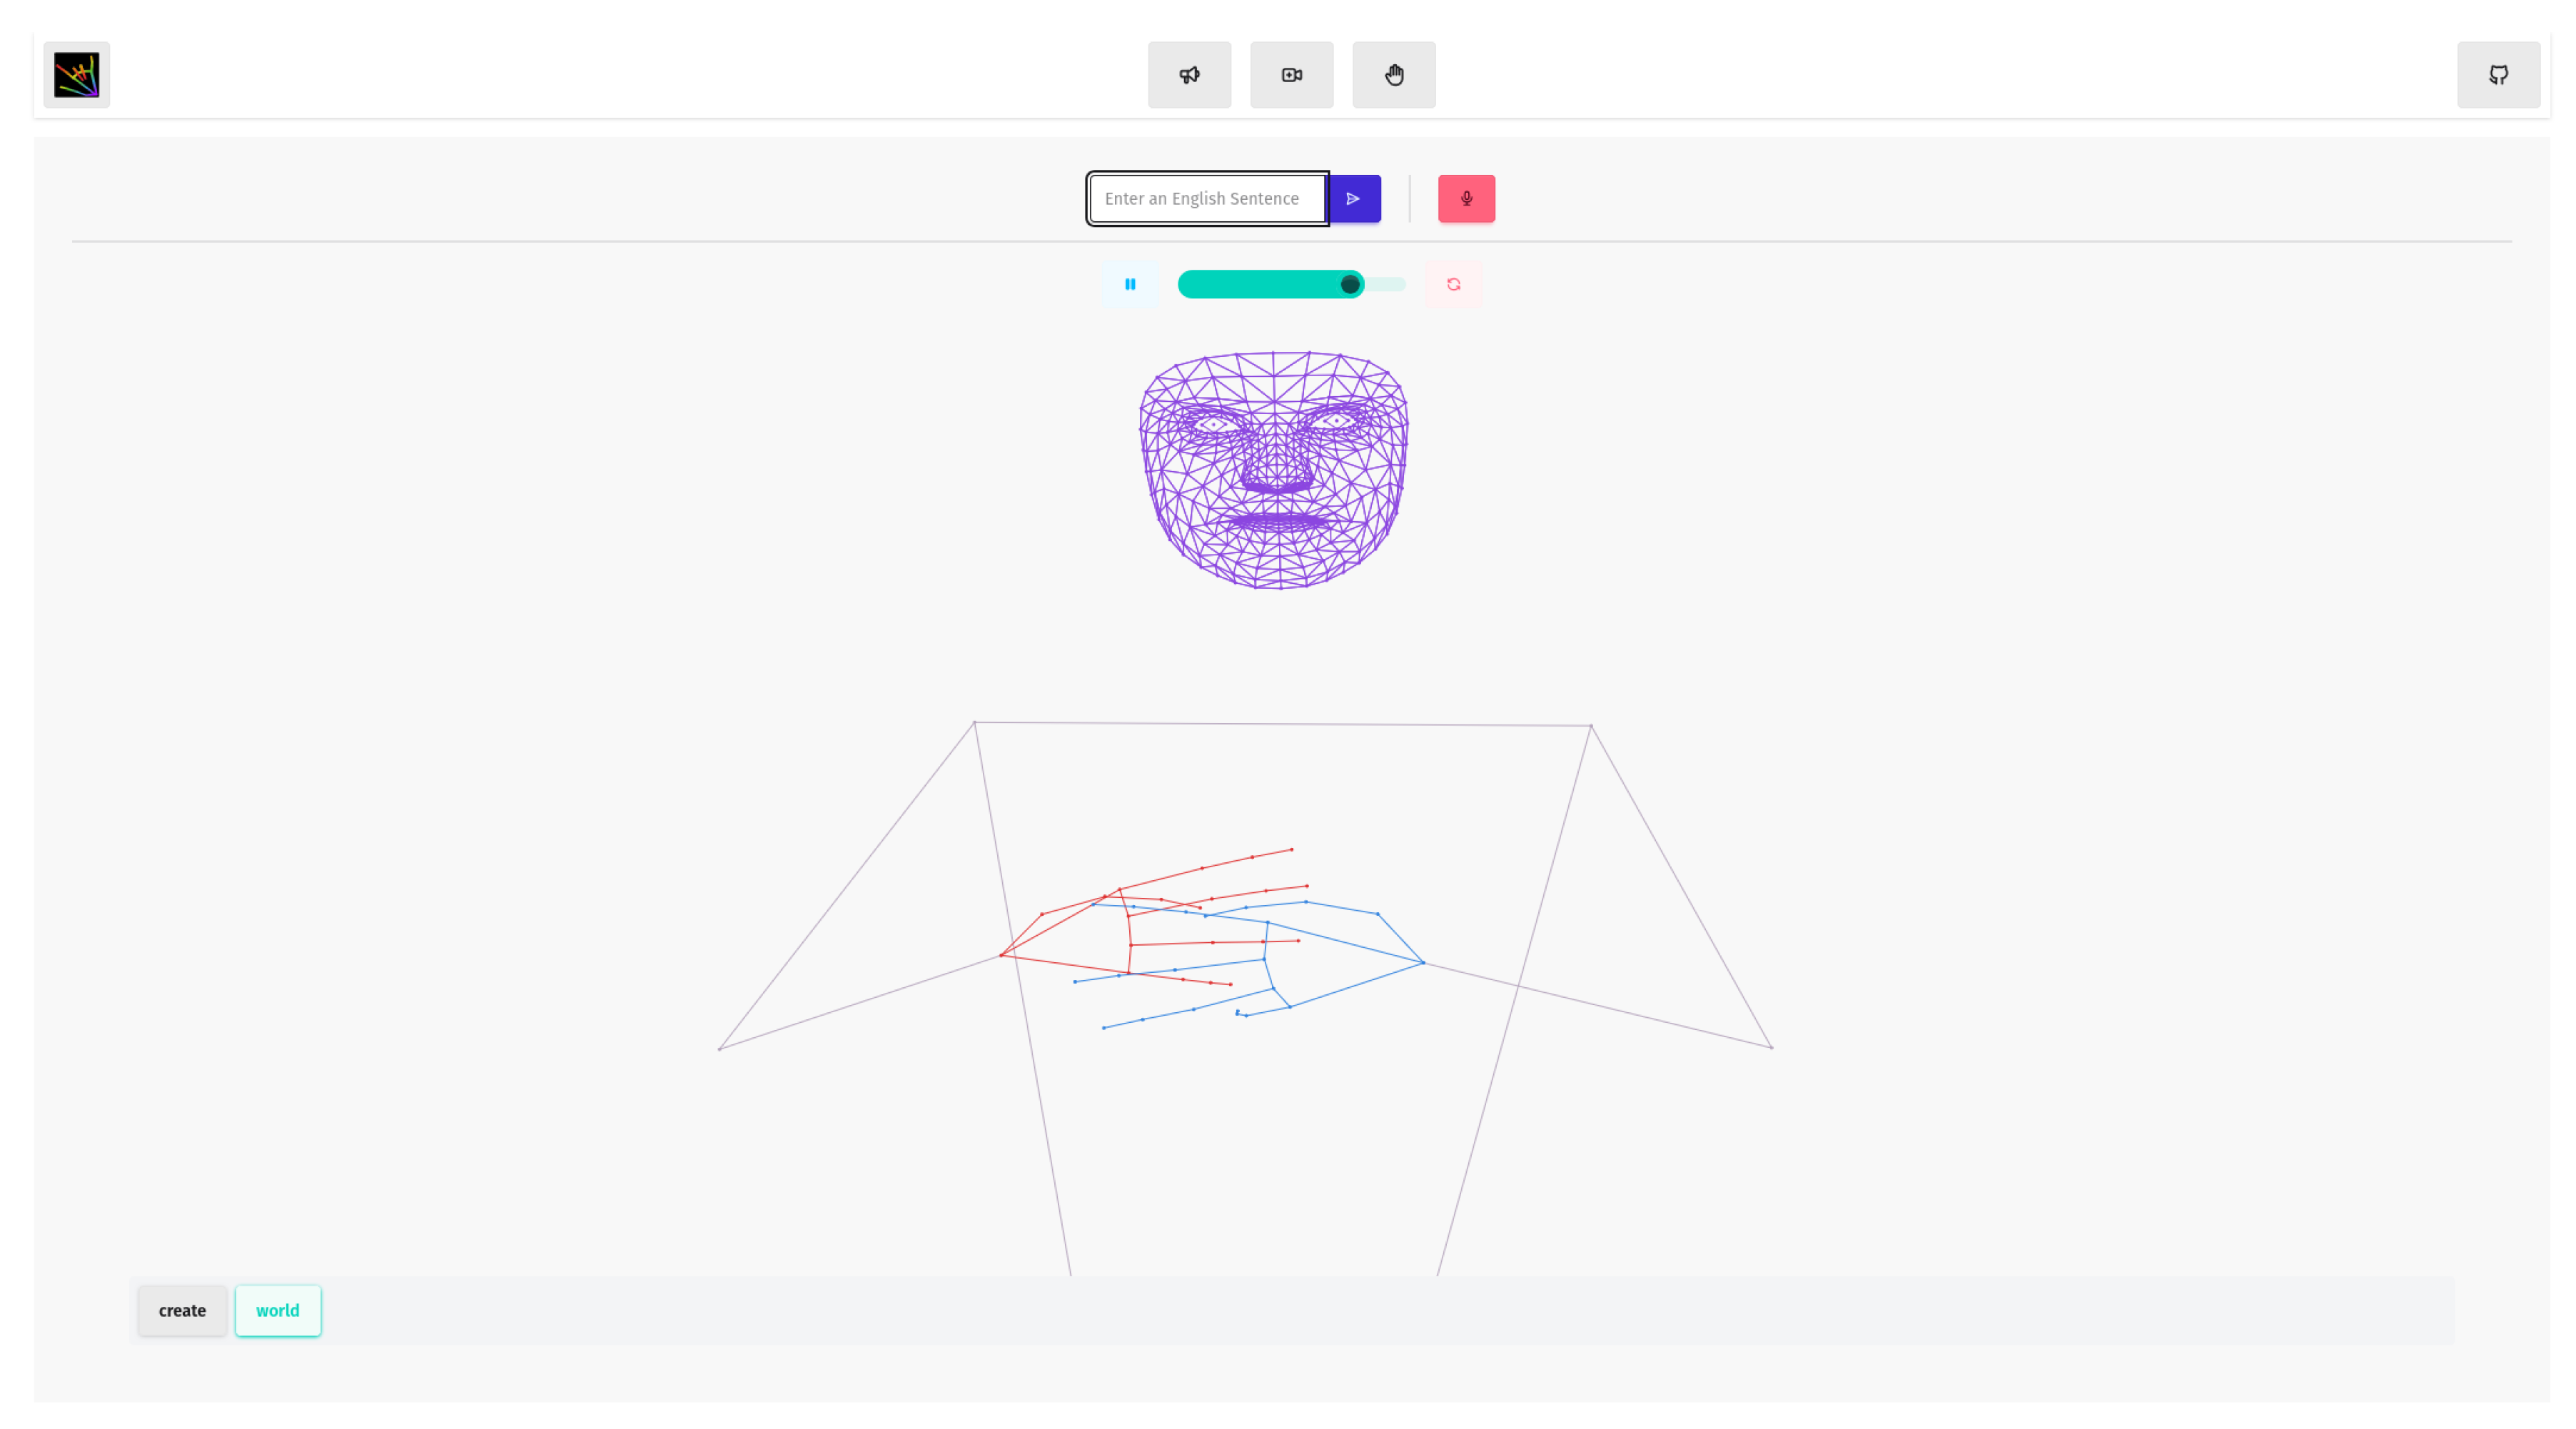Focus the Enter an English Sentence field
The width and height of the screenshot is (2576, 1429).
(1207, 199)
